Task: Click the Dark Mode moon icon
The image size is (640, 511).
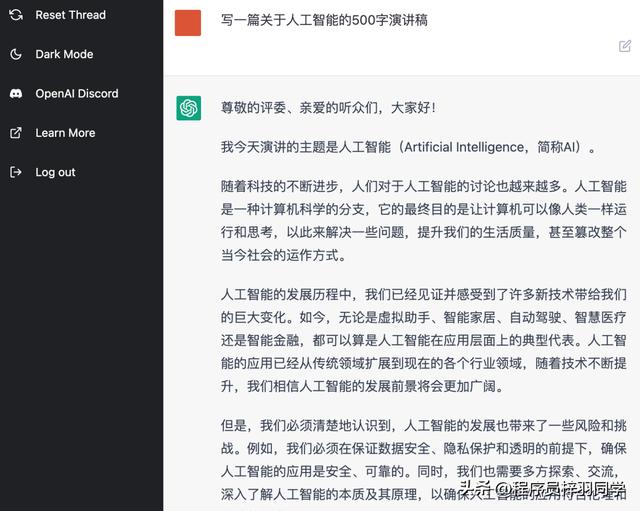Action: click(16, 54)
